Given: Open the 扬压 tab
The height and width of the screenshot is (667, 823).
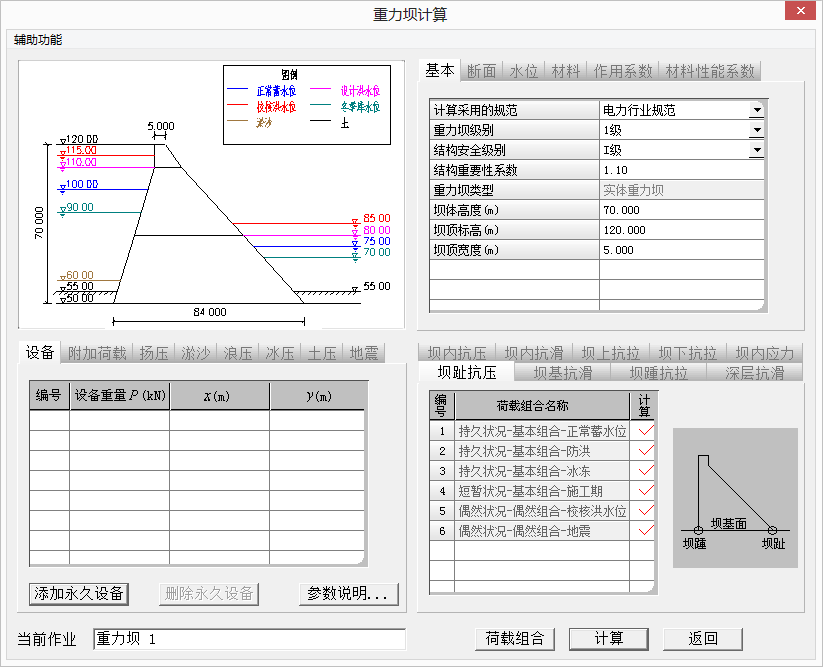Looking at the screenshot, I should click(153, 353).
